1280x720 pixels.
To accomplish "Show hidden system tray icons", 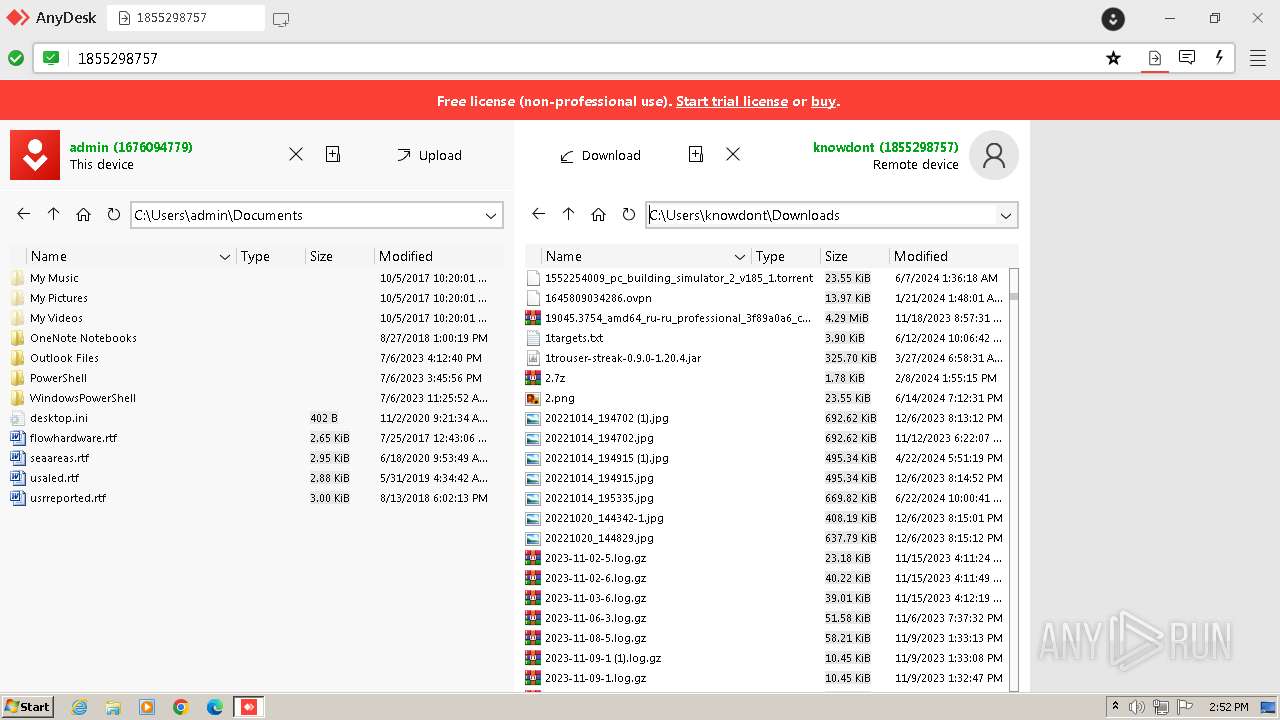I will (1115, 707).
